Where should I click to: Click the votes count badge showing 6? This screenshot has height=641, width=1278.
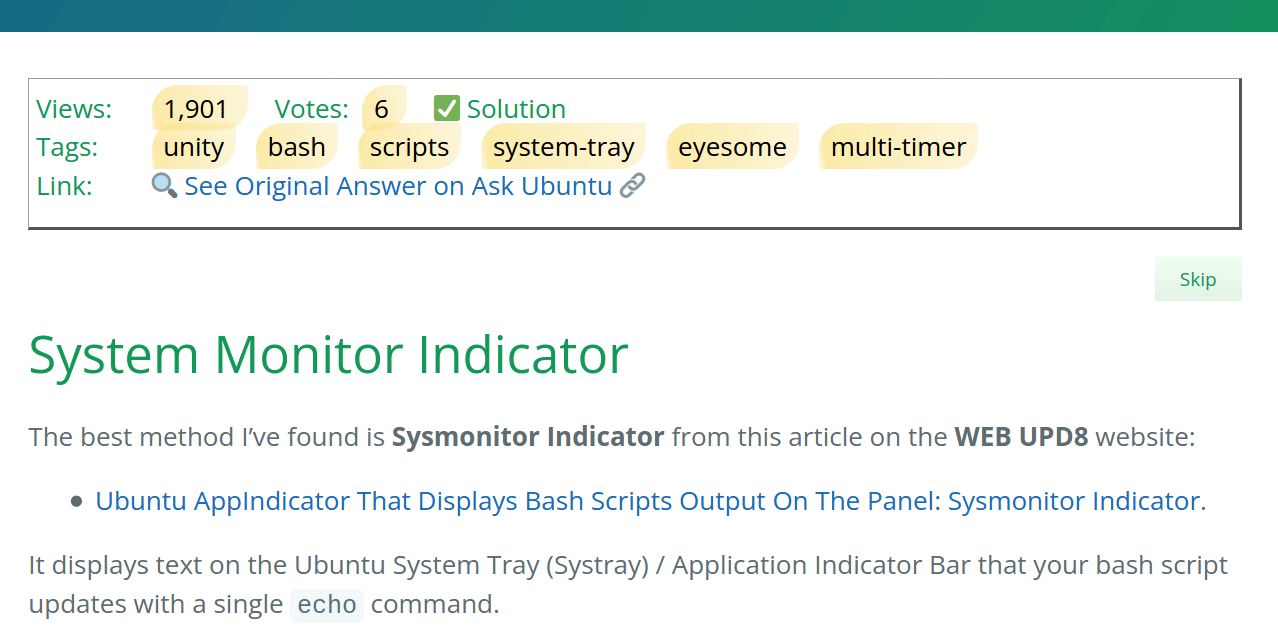coord(382,108)
